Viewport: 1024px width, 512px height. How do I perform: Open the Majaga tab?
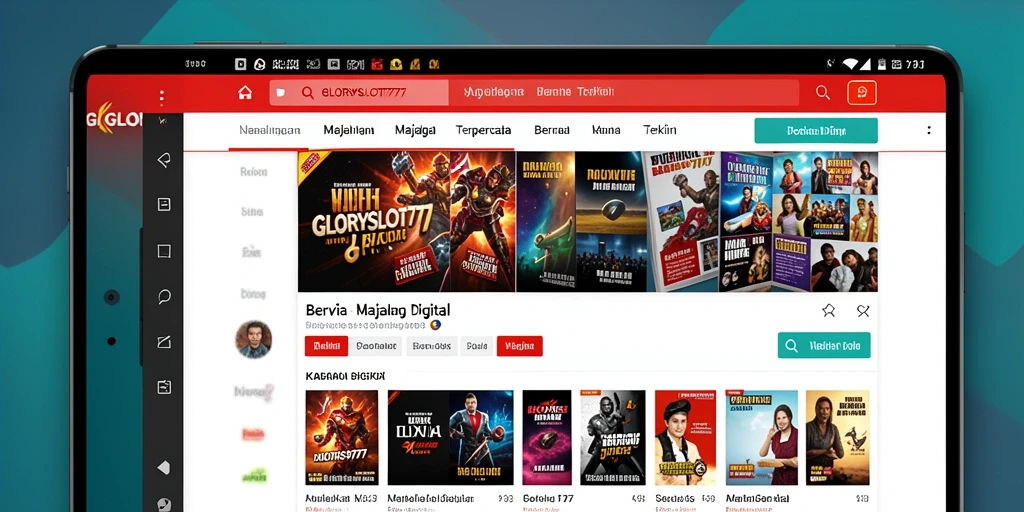click(415, 131)
